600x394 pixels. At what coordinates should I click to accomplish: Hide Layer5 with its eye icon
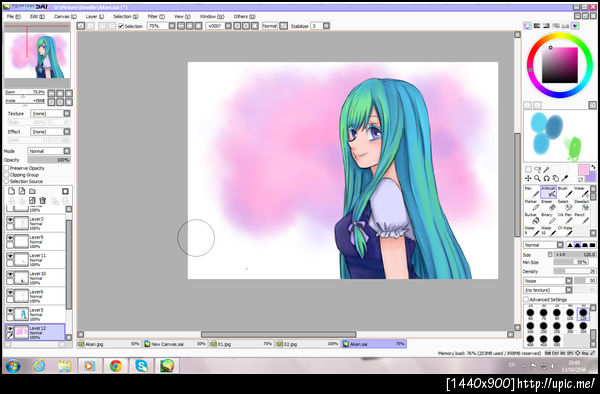[x=10, y=311]
